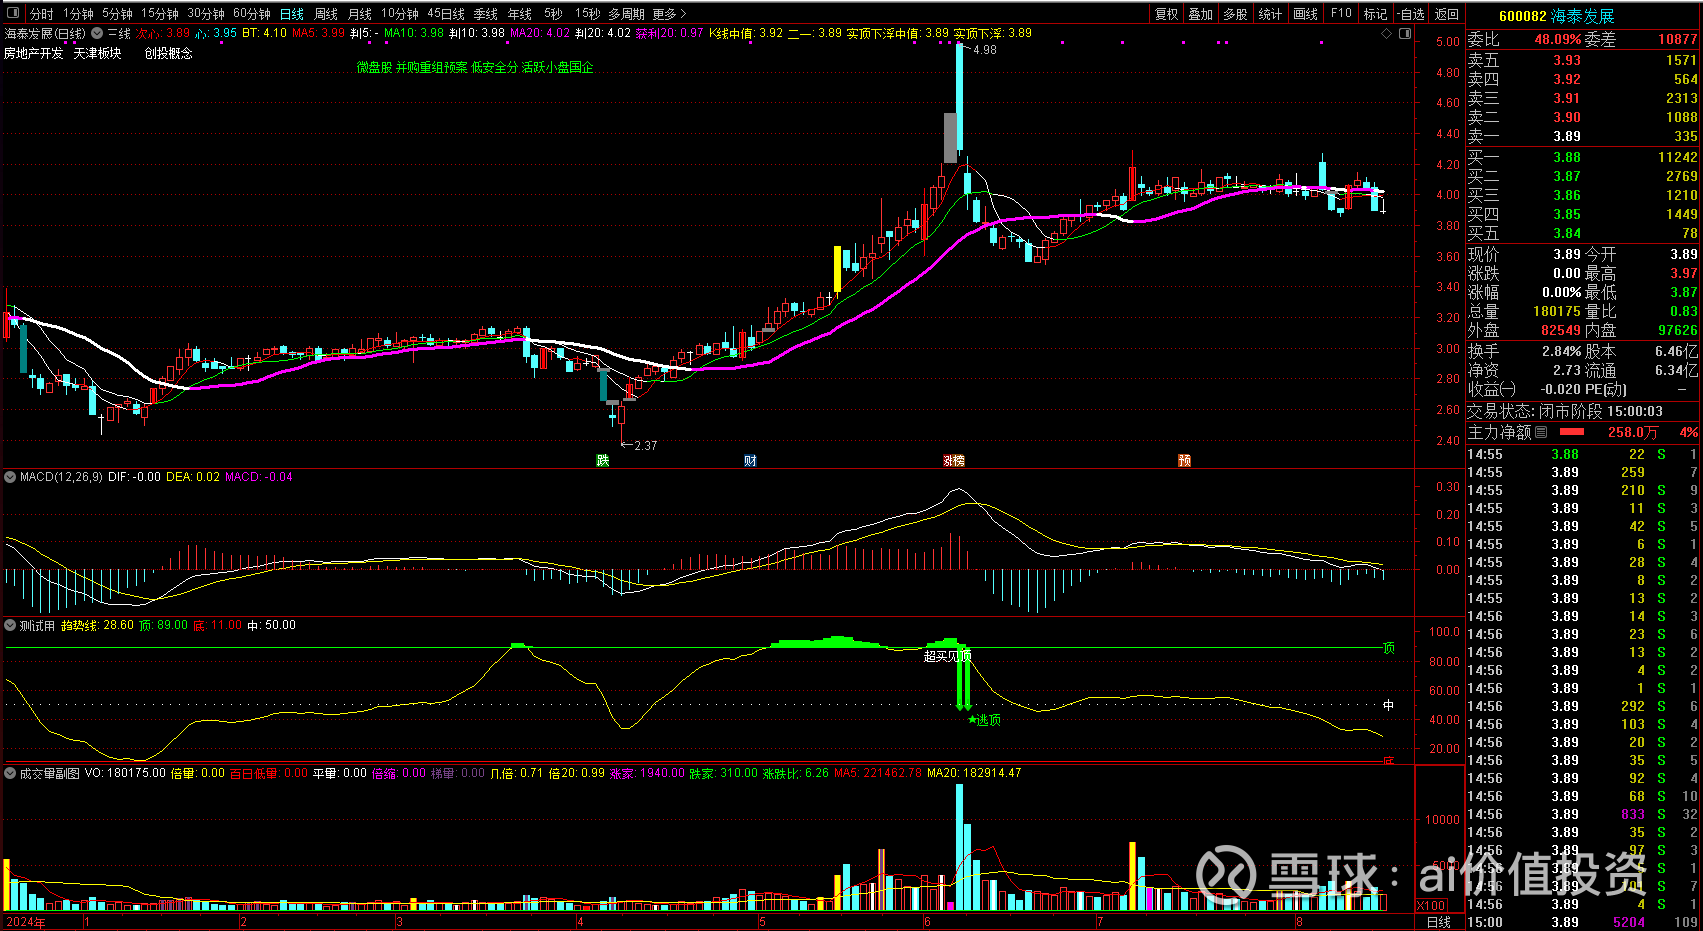The height and width of the screenshot is (931, 1703).
Task: Open the 多周期 multi-period view
Action: click(x=626, y=14)
